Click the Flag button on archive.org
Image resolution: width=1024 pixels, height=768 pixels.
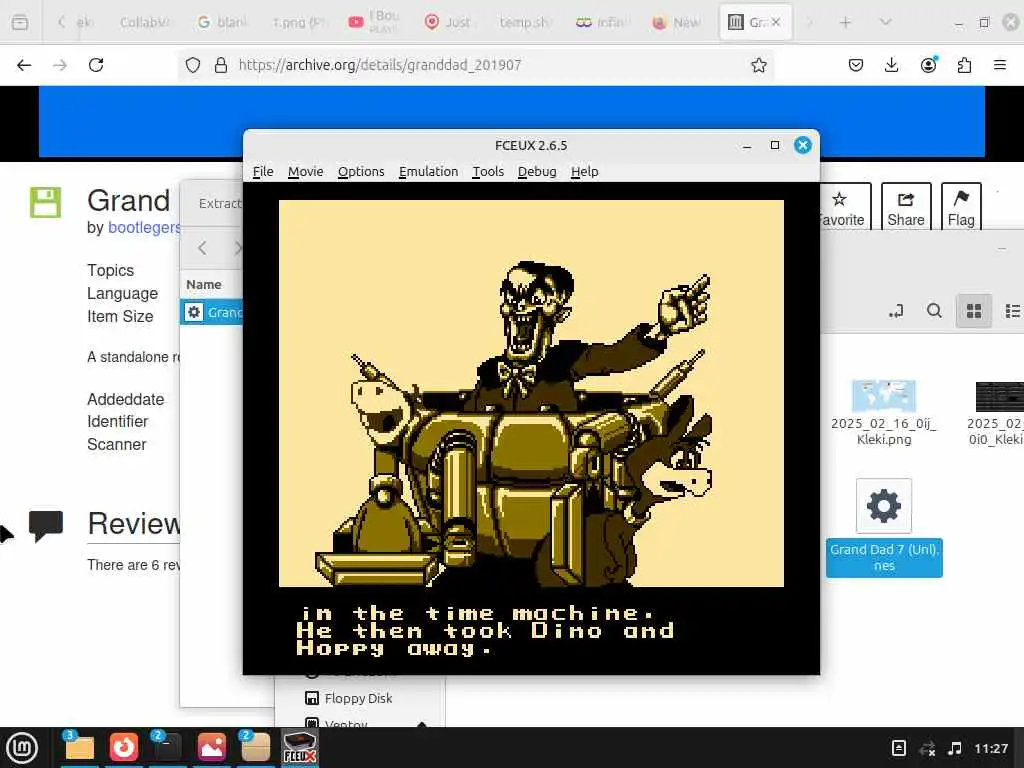[961, 207]
